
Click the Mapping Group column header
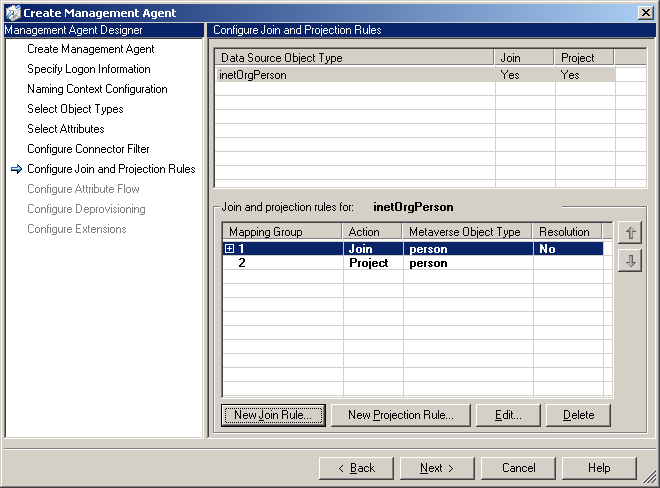coord(282,232)
